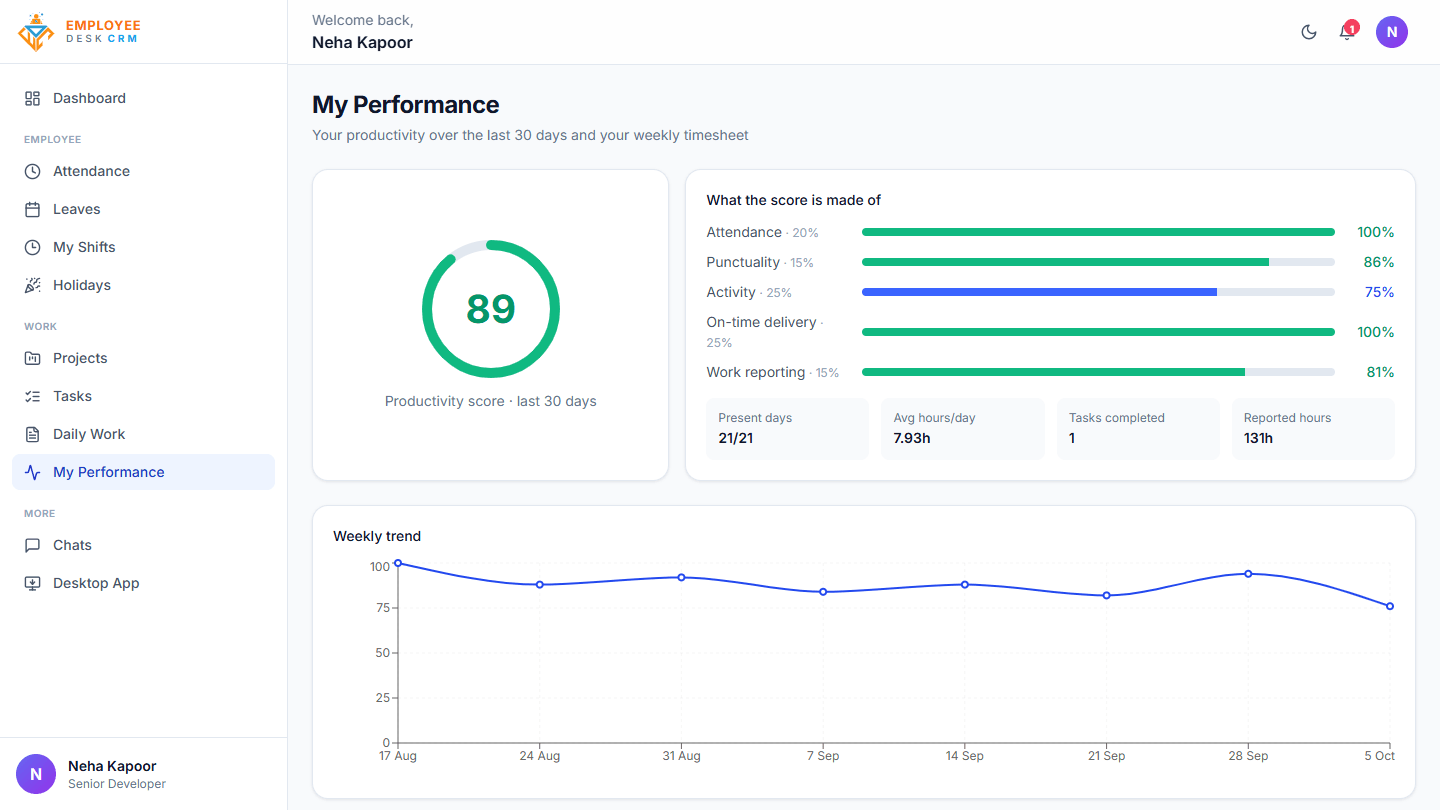
Task: Click the Work reporting 81% progress bar
Action: [1098, 372]
